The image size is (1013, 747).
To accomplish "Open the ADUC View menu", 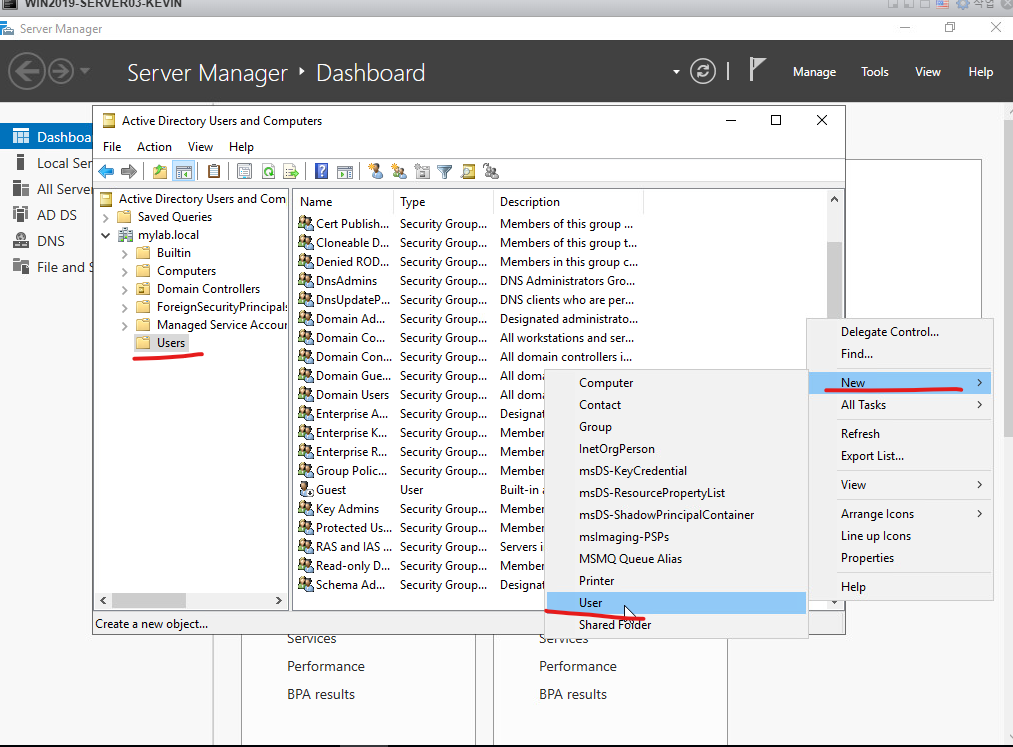I will pos(200,147).
